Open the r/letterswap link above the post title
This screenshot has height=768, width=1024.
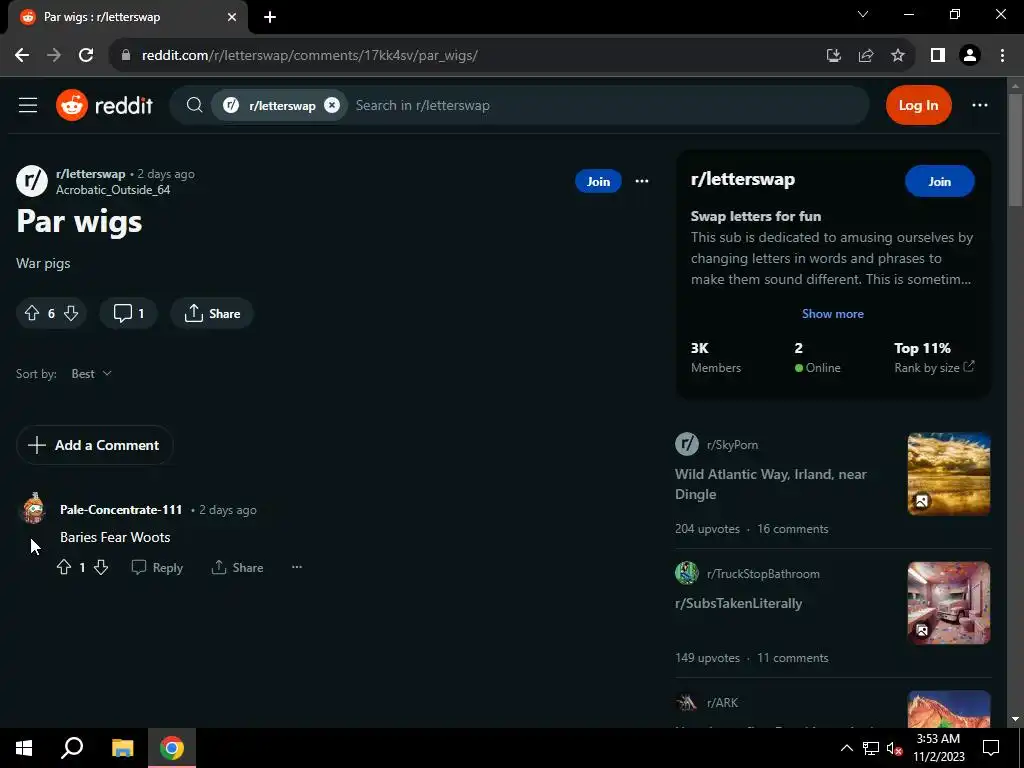click(x=90, y=174)
